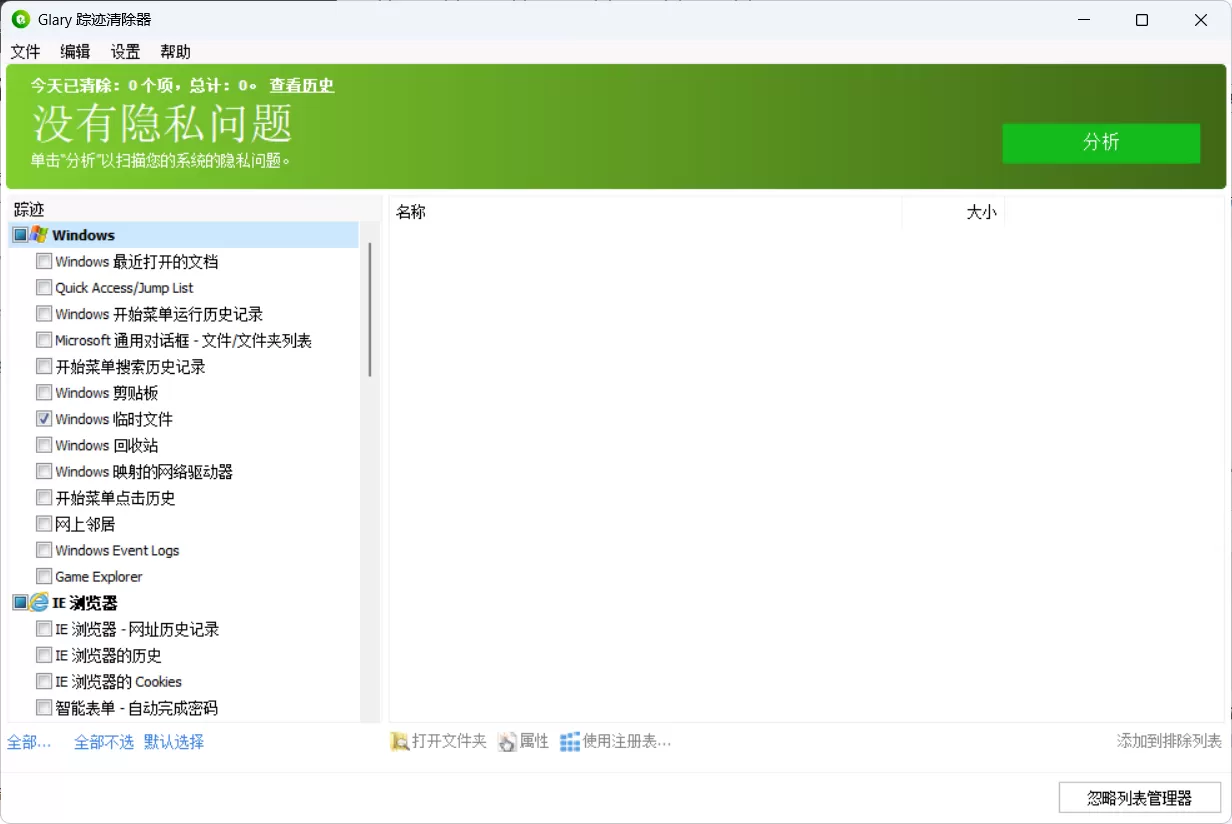Click the 使用注册表 registry grid icon
This screenshot has height=824, width=1232.
coord(569,741)
